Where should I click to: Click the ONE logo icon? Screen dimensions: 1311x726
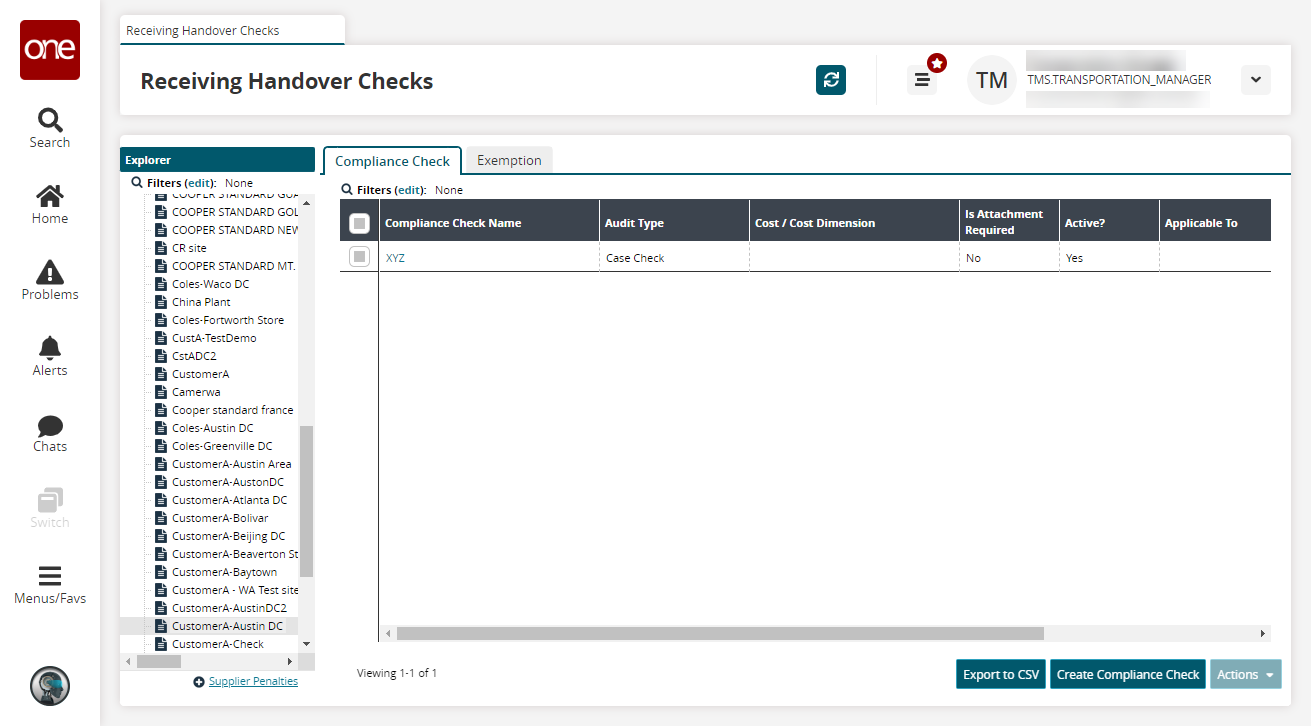coord(50,50)
